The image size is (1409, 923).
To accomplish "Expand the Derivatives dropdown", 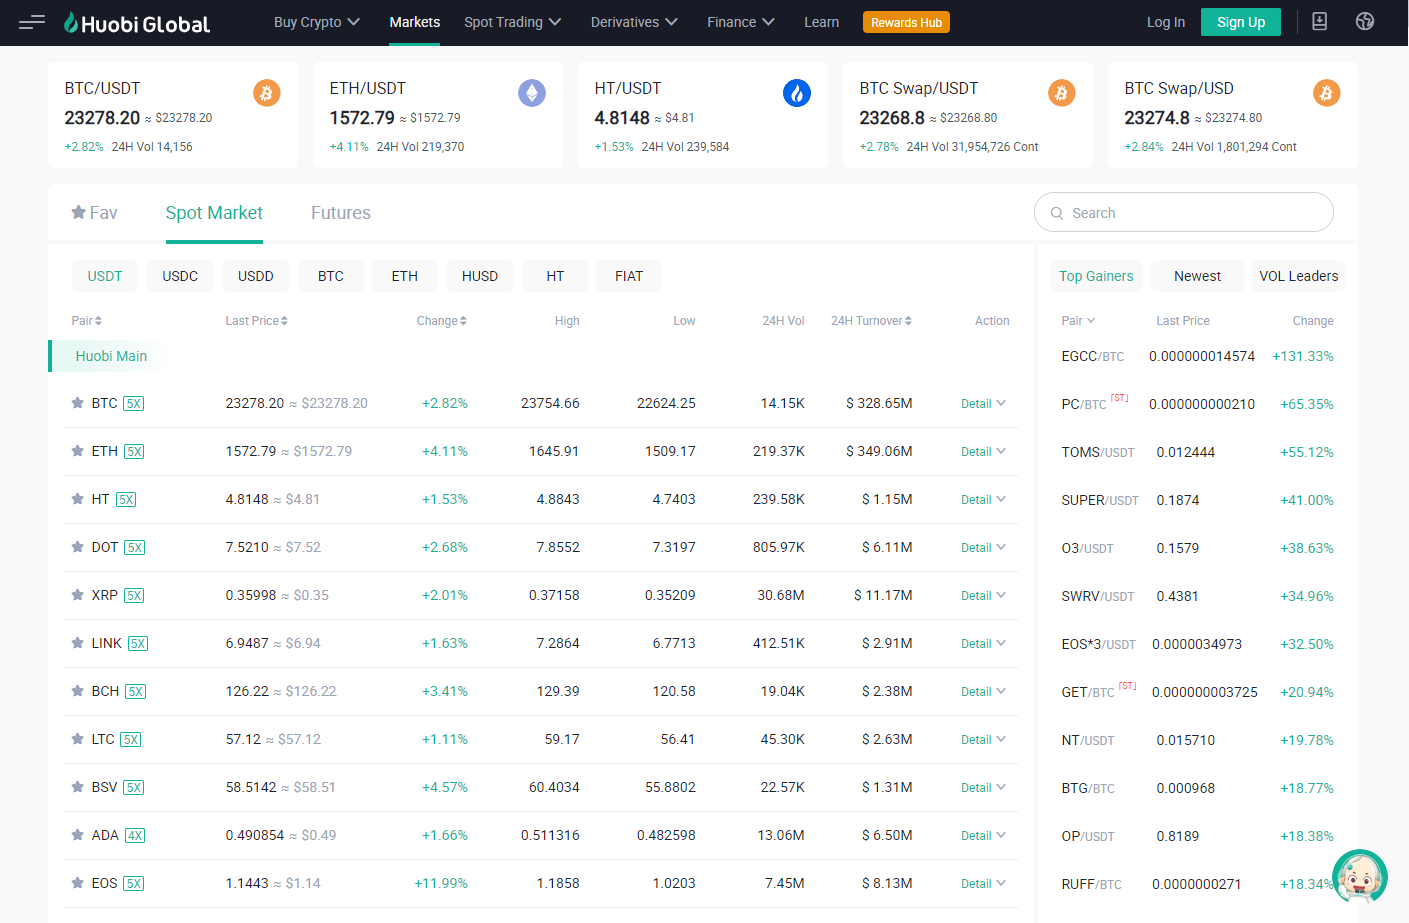I will (634, 22).
